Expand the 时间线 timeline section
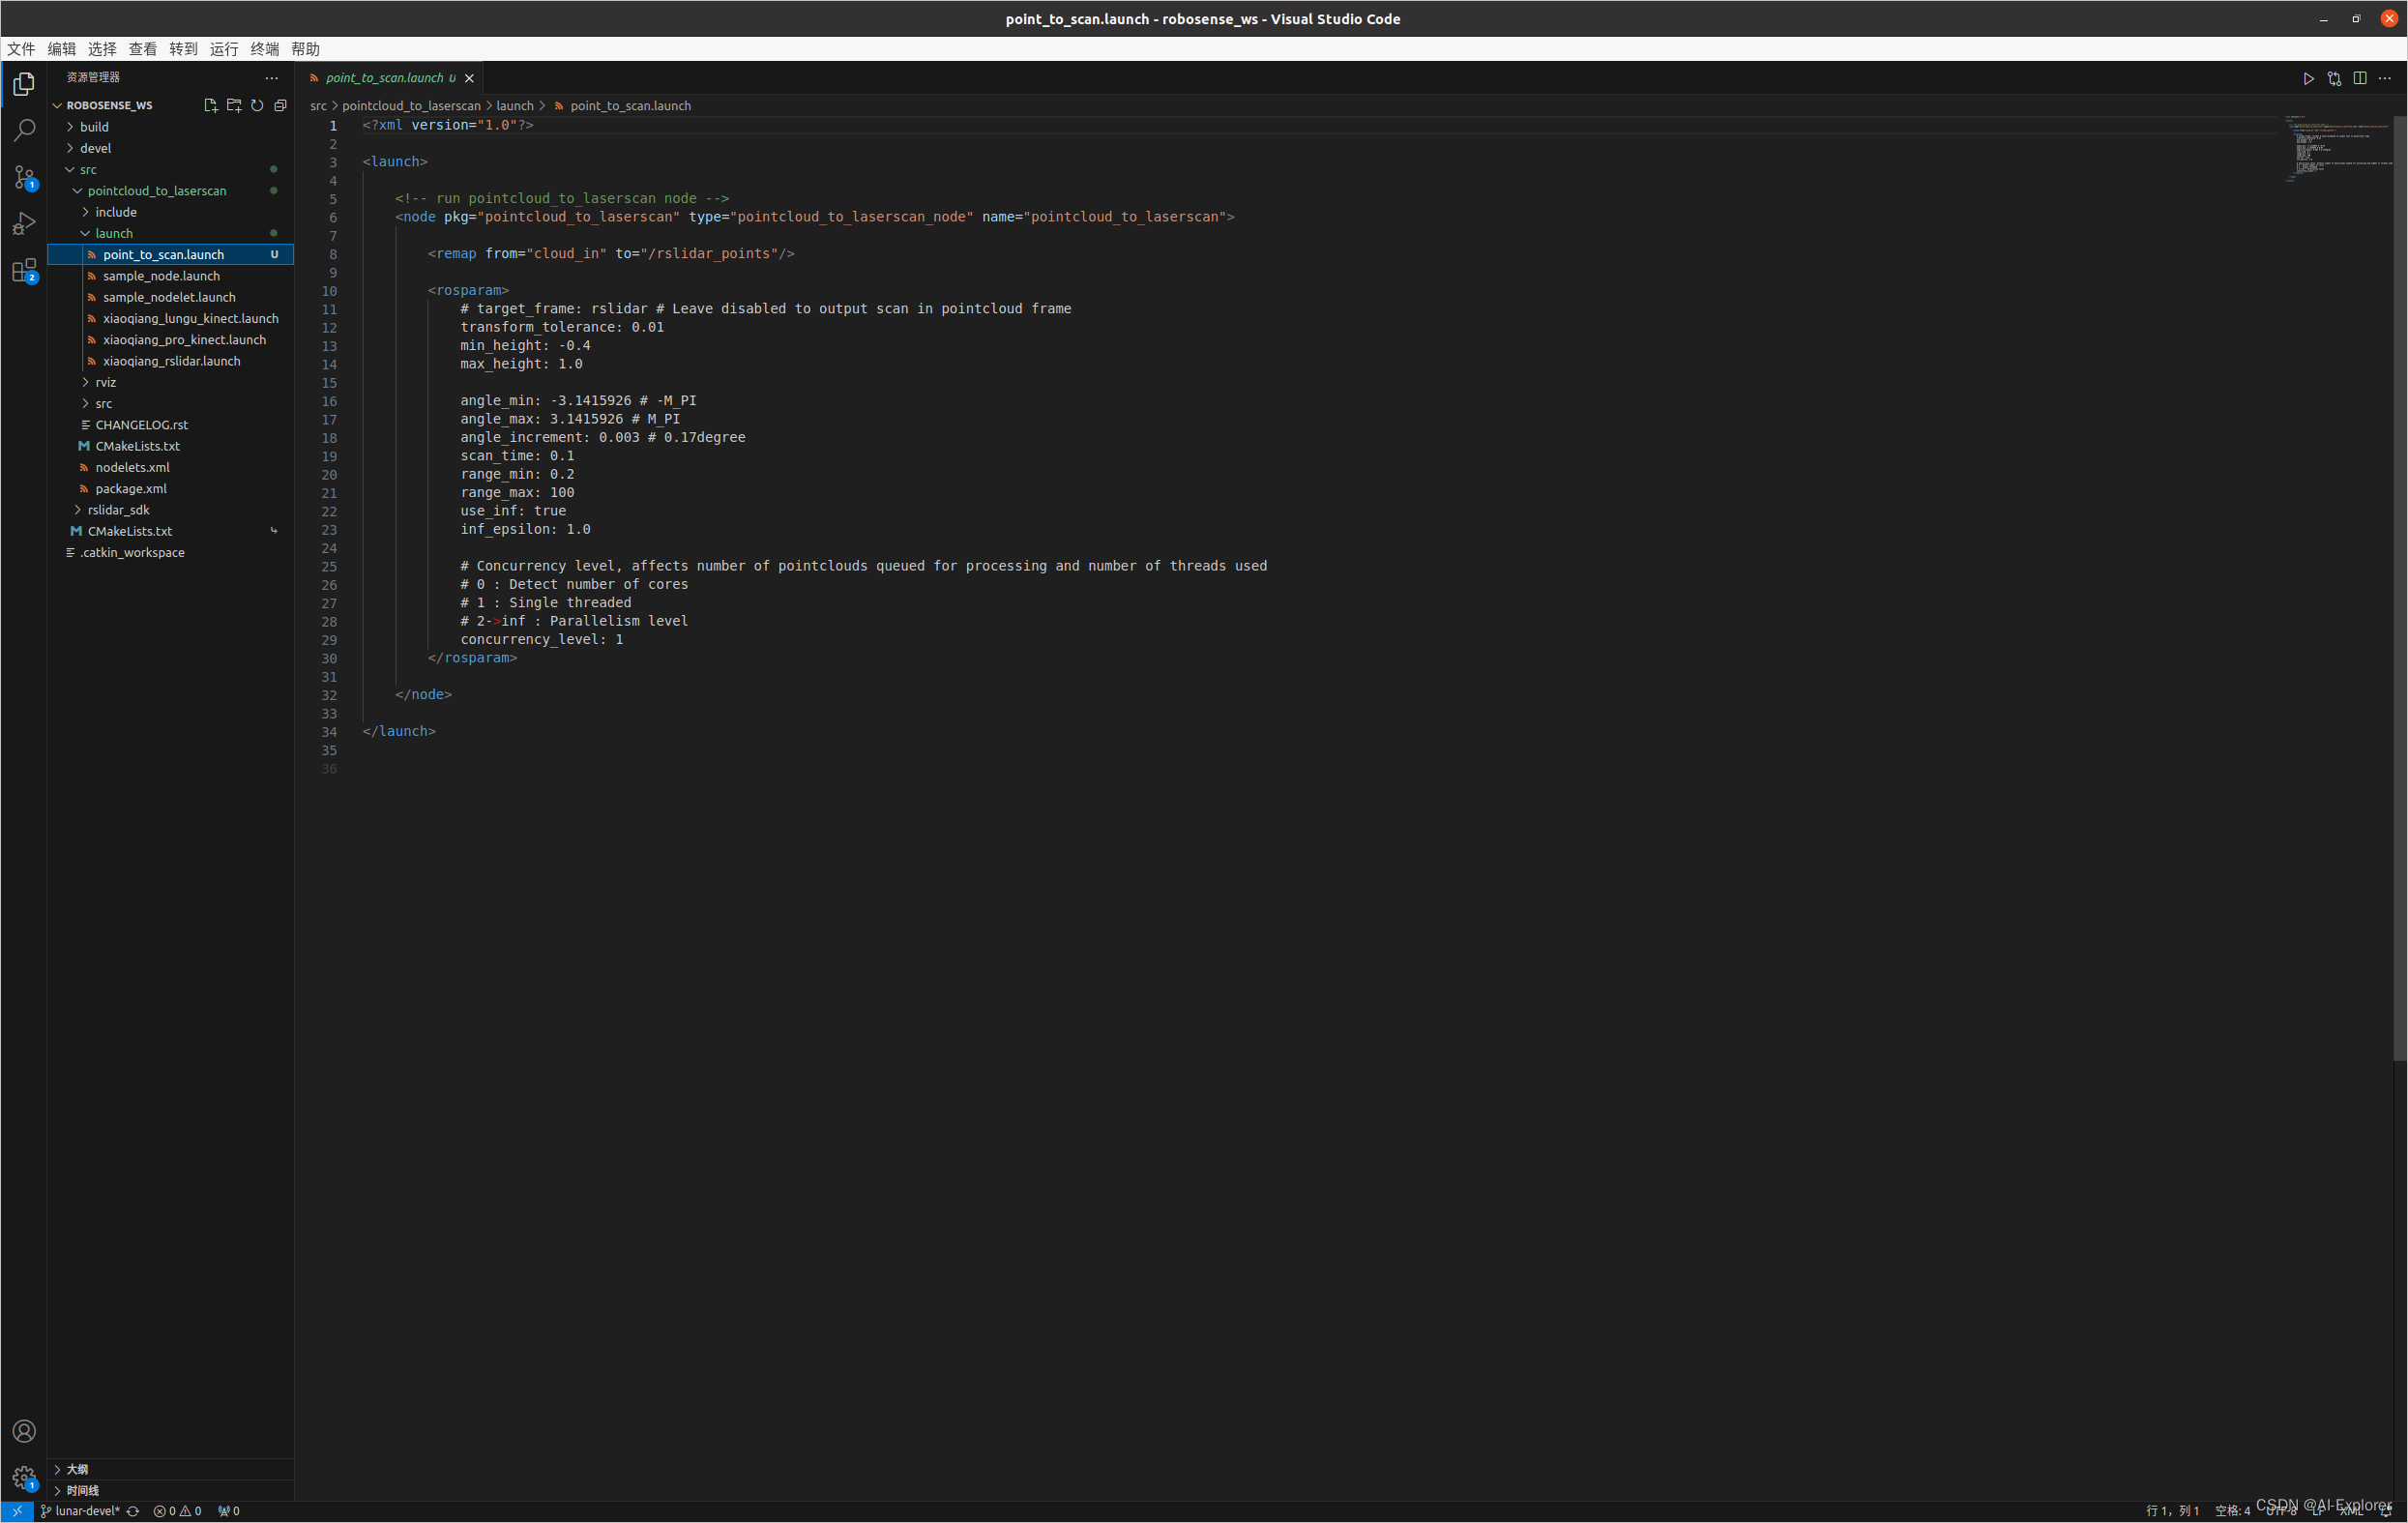 point(171,1490)
